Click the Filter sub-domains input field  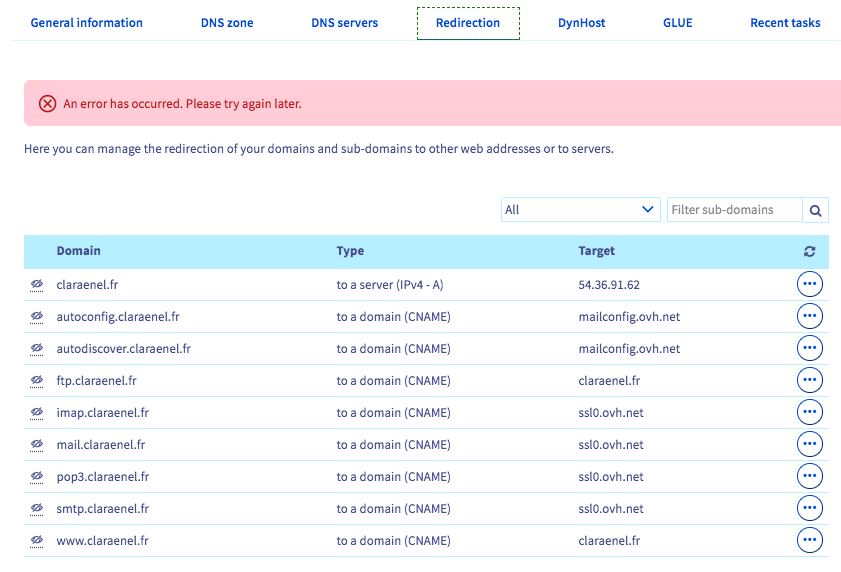tap(734, 210)
